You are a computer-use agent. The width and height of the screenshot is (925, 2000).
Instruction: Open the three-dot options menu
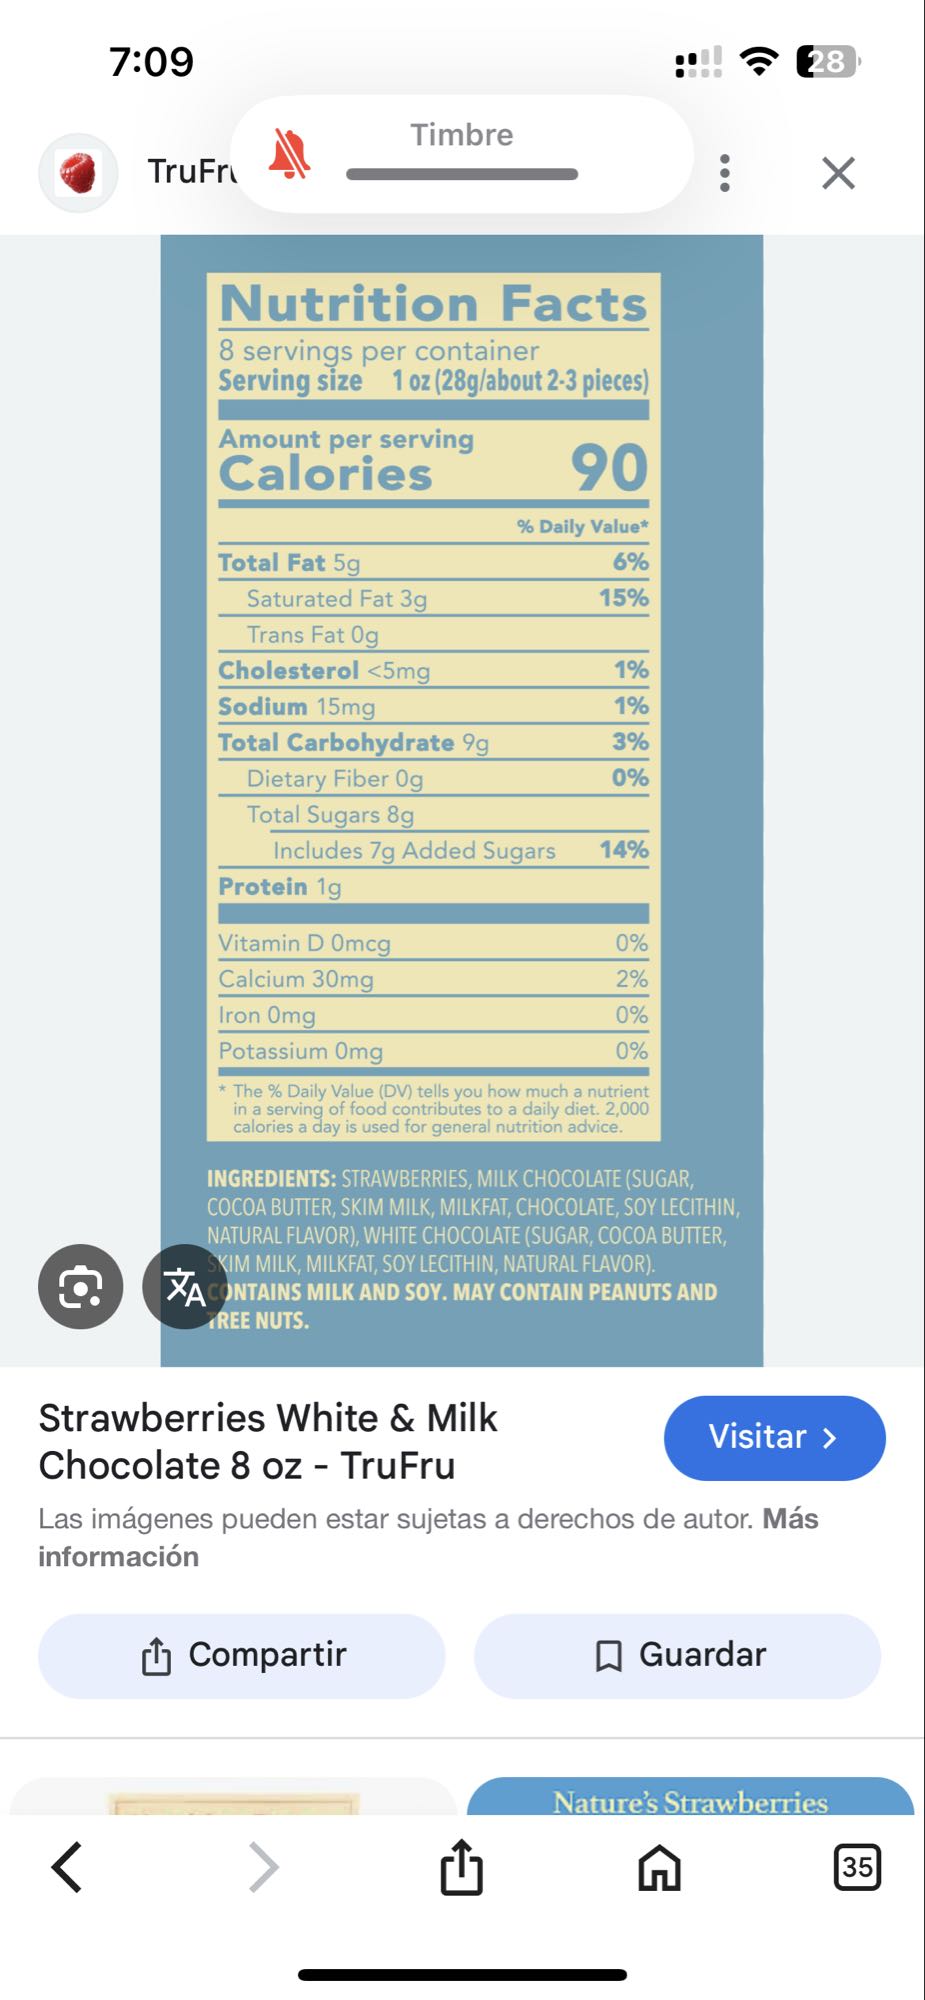coord(725,173)
